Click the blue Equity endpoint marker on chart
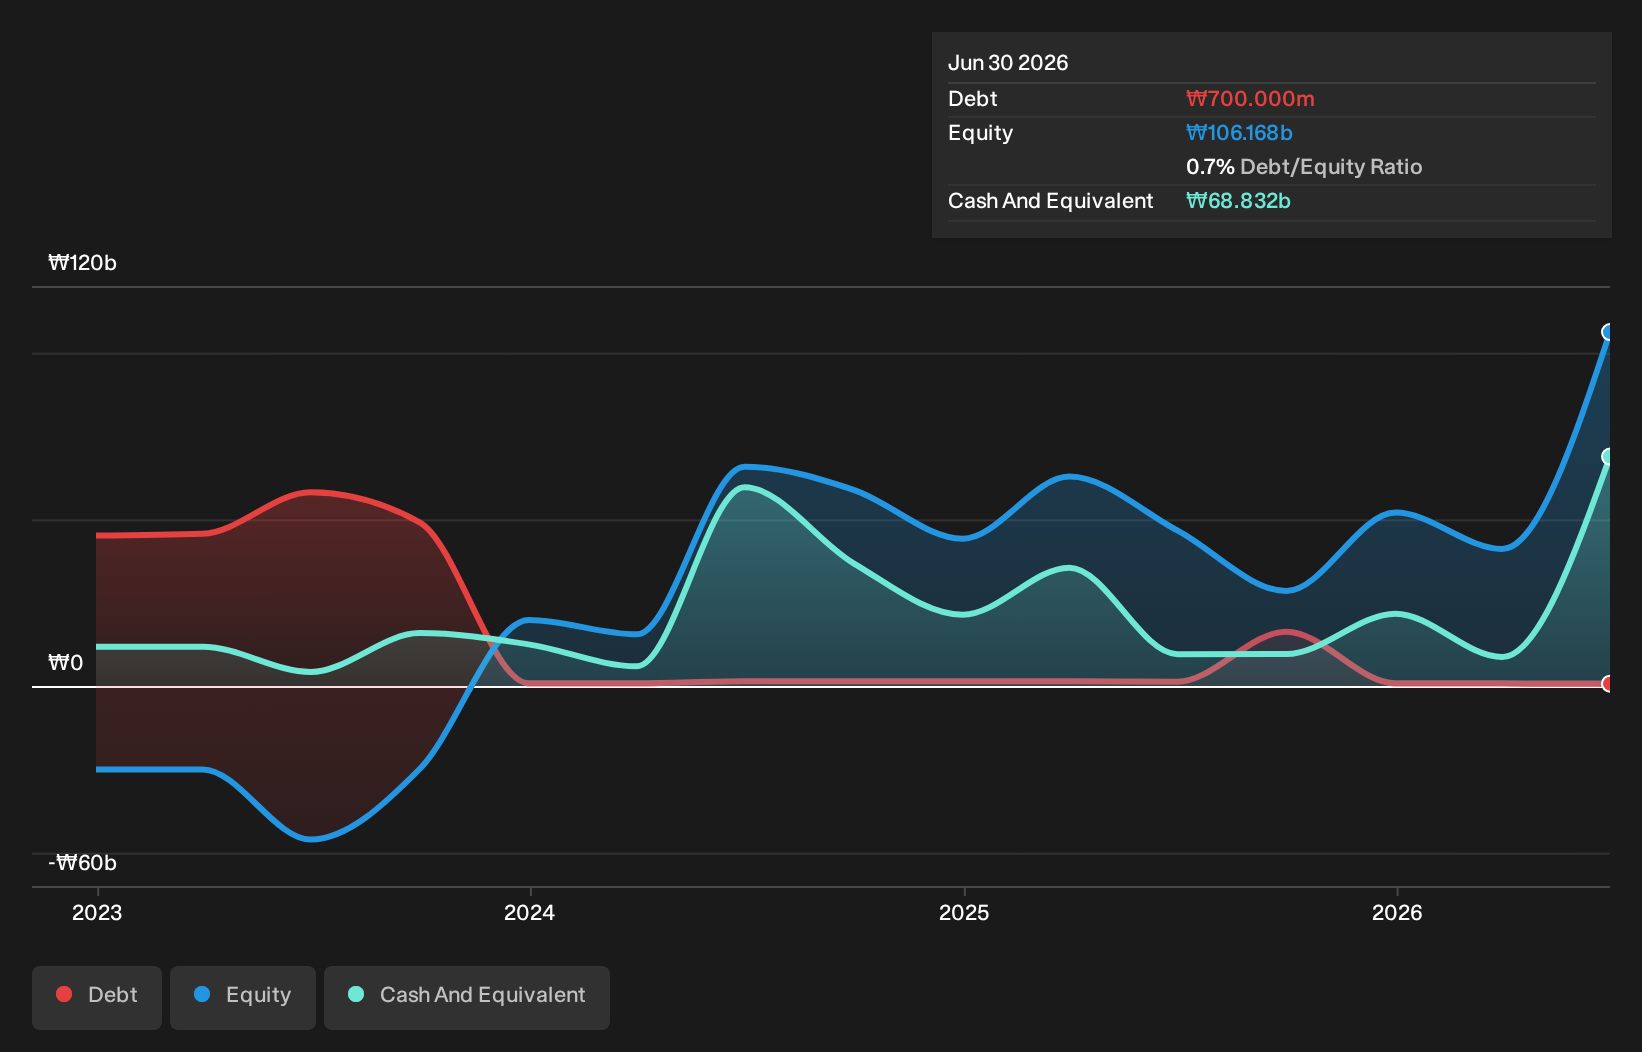Image resolution: width=1642 pixels, height=1052 pixels. click(1608, 332)
